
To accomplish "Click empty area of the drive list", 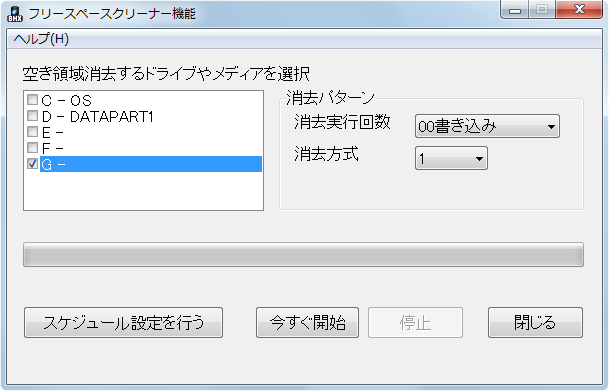I will tap(143, 191).
